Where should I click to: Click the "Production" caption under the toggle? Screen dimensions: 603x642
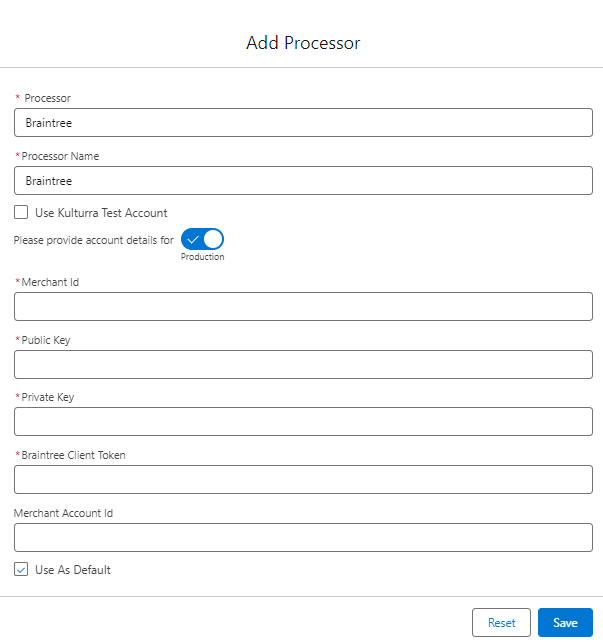202,258
